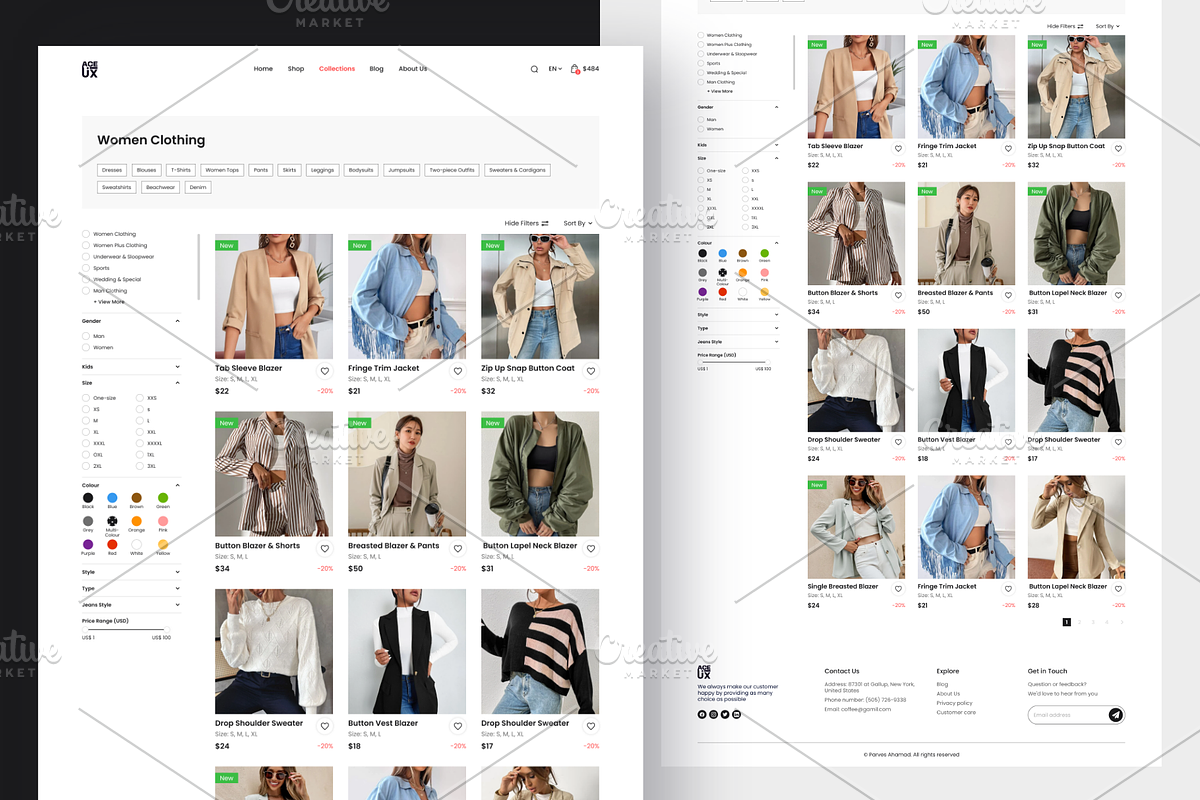Heart Button Blazer & Shorts on right page
This screenshot has height=800, width=1200.
coord(898,296)
